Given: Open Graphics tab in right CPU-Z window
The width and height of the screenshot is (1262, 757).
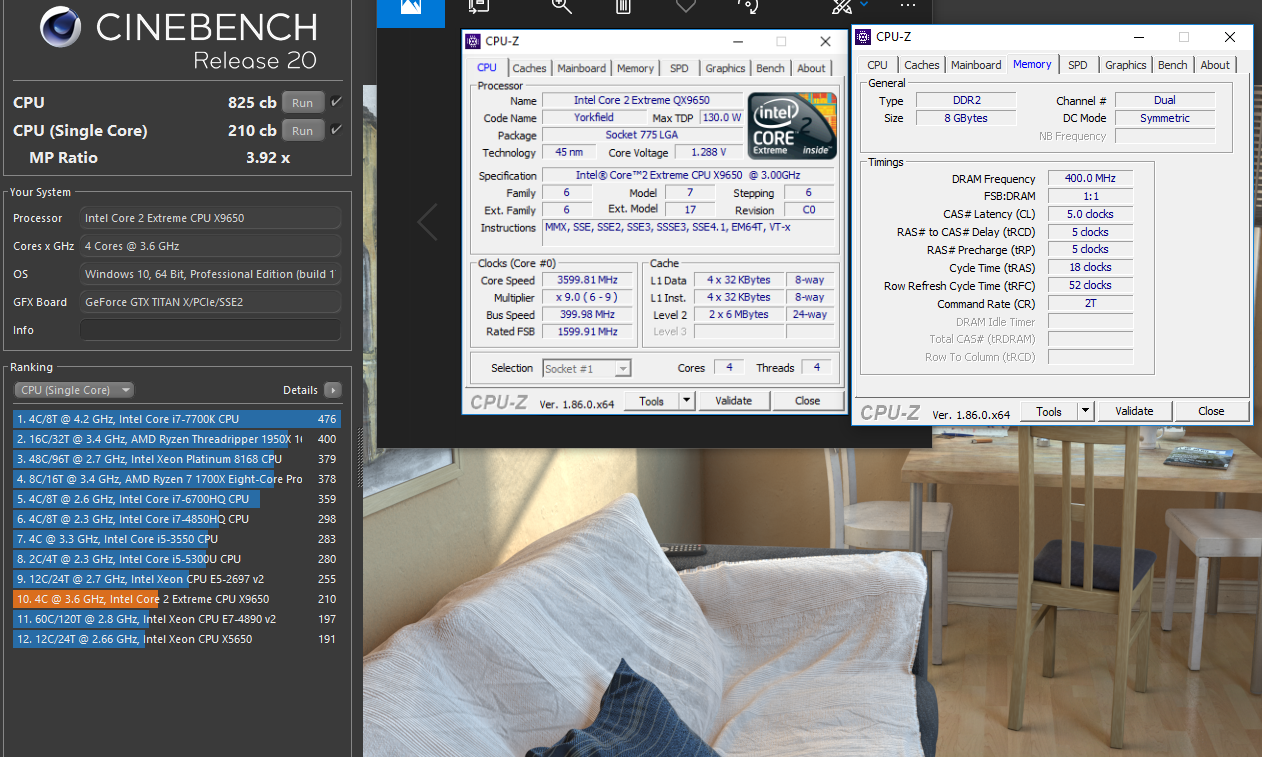Looking at the screenshot, I should point(1125,65).
